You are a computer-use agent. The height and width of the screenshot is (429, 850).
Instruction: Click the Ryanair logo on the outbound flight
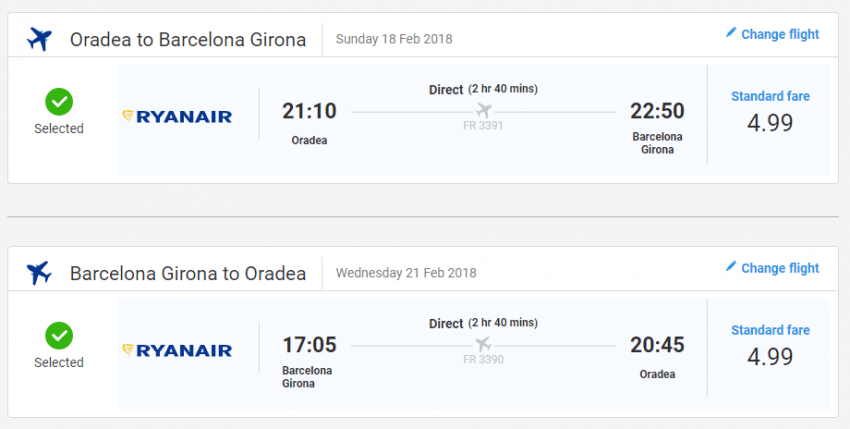(177, 116)
